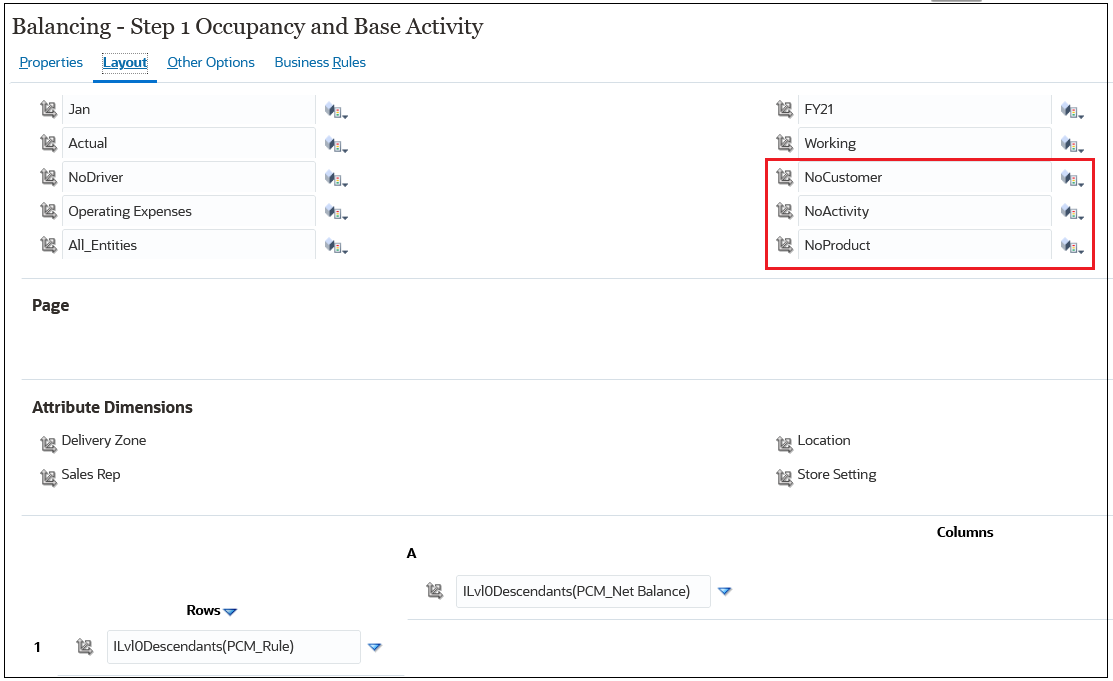The height and width of the screenshot is (681, 1113).
Task: Click Location attribute dimension icon
Action: (x=784, y=445)
